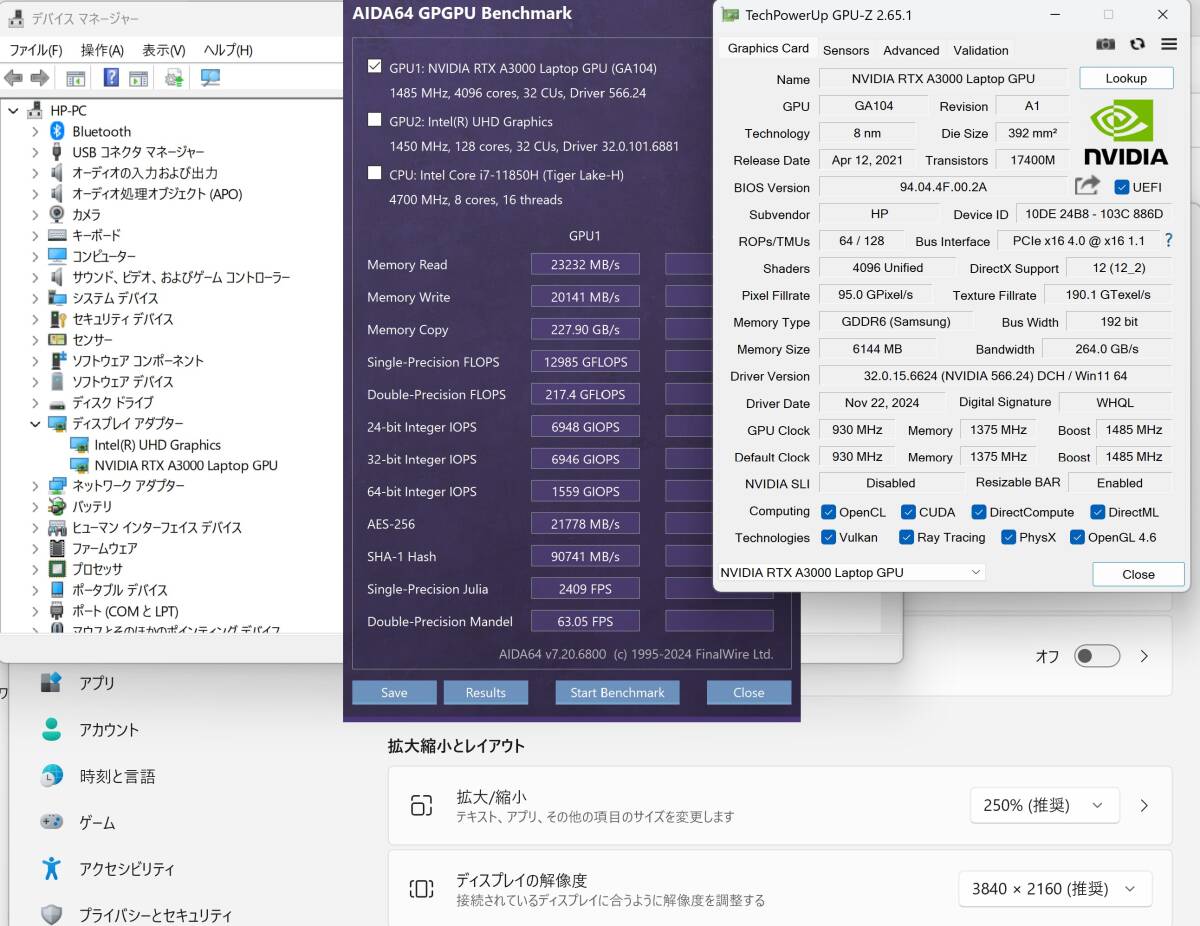Click the キーボード device category icon
1200x926 pixels.
coord(57,235)
